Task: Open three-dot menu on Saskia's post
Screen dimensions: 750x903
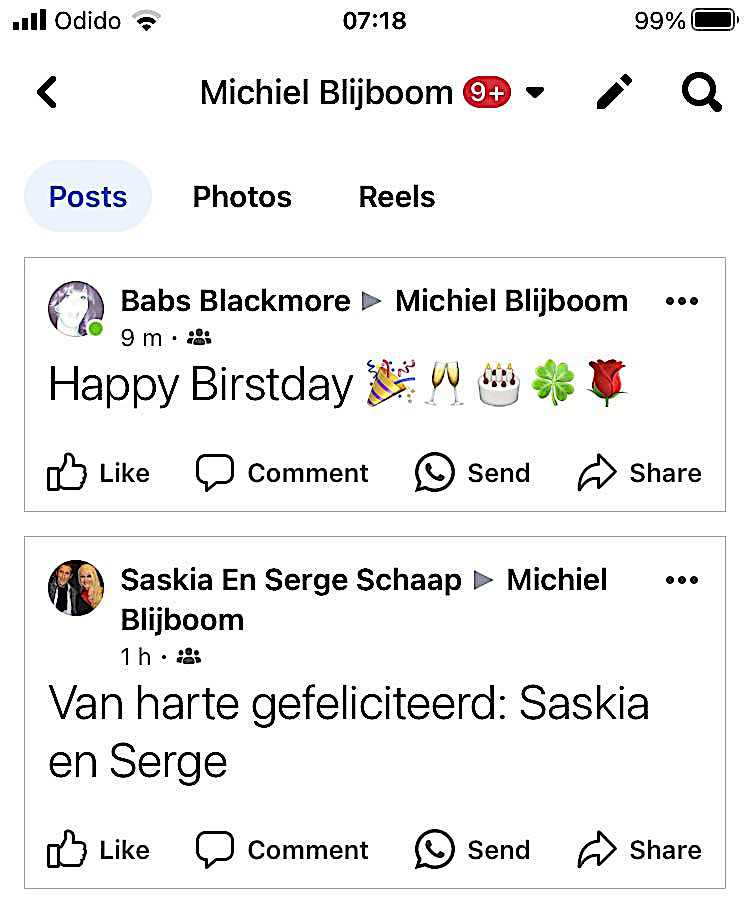Action: click(681, 580)
